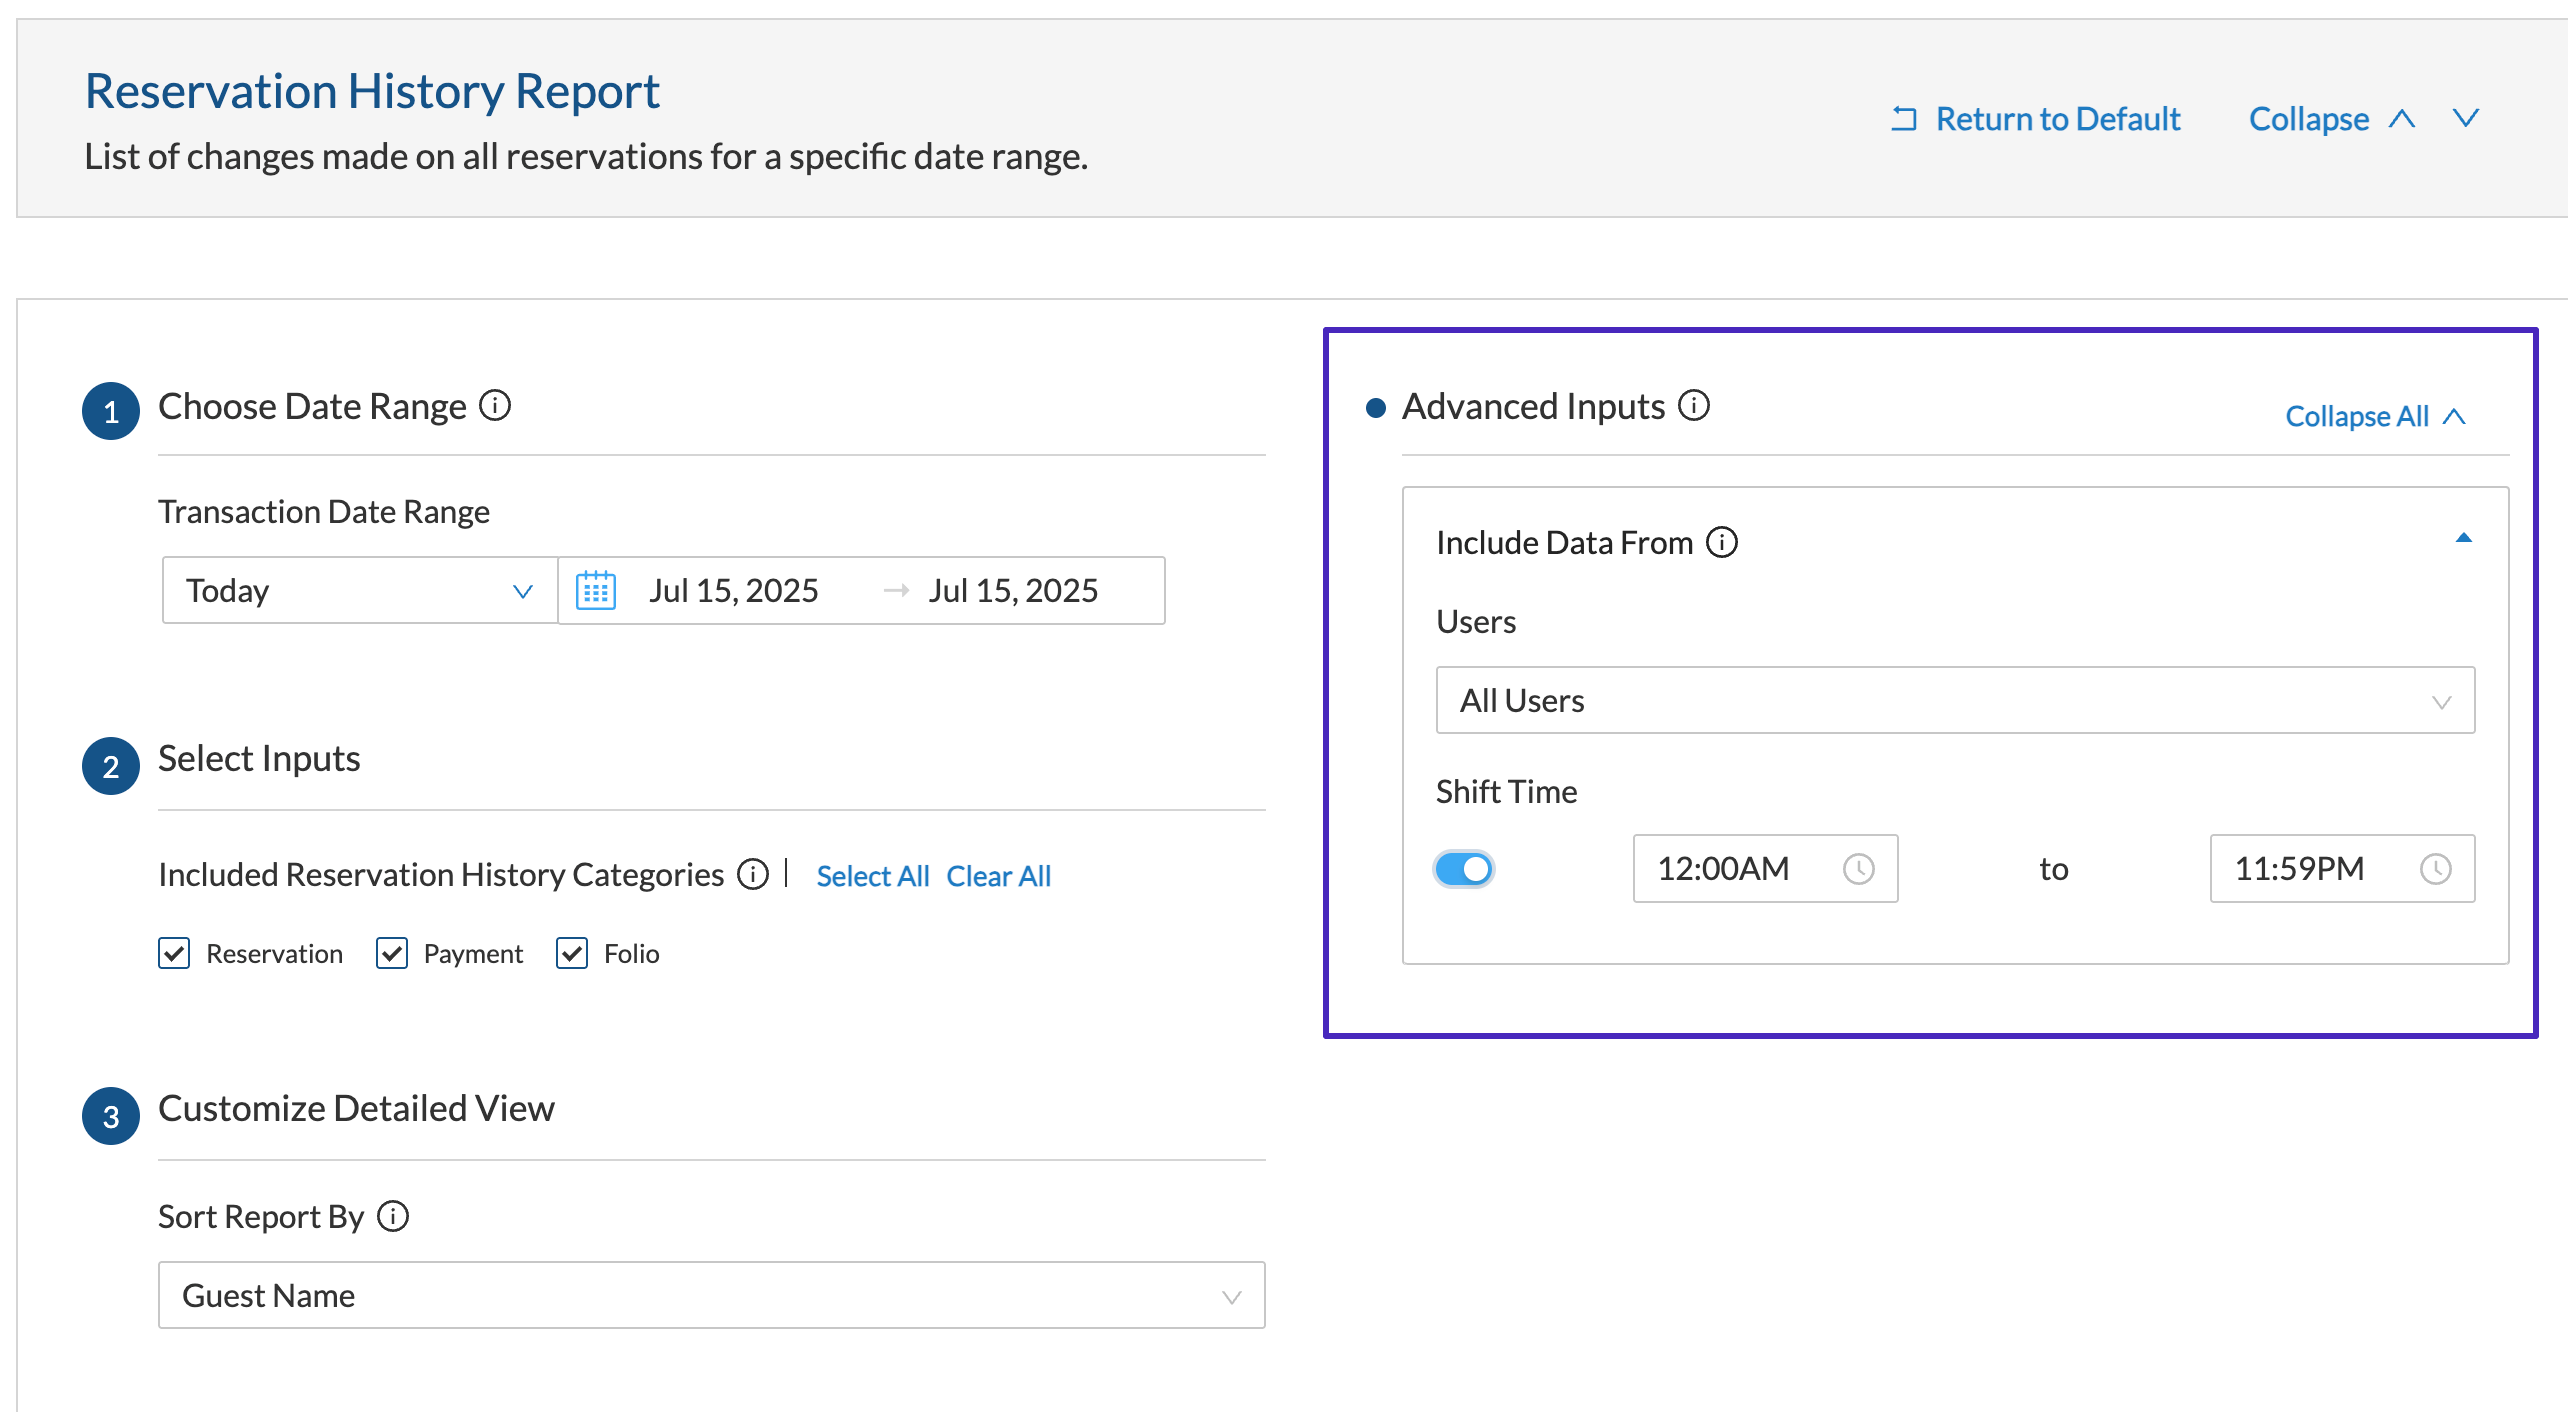Collapse the Include Data From section
The height and width of the screenshot is (1412, 2568).
(x=2464, y=538)
